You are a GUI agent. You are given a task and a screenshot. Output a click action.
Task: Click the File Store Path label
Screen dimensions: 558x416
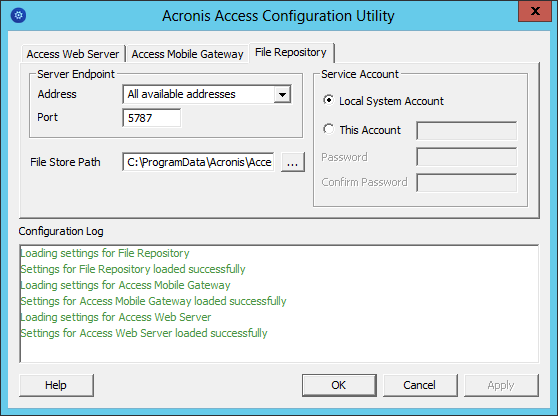65,162
